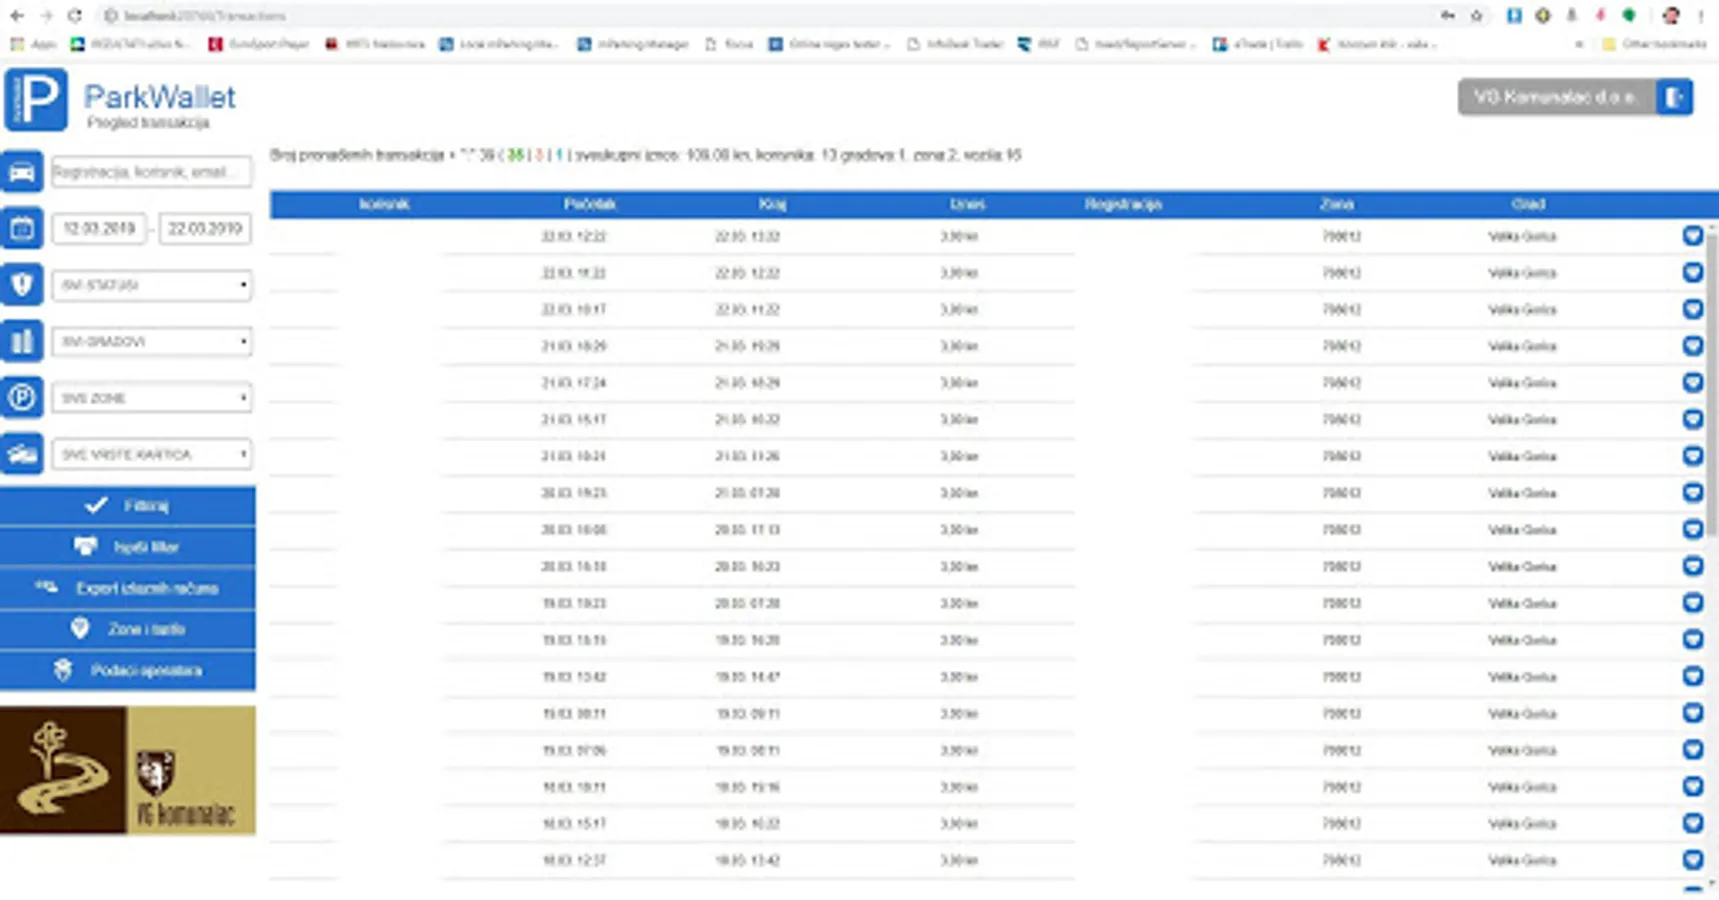Image resolution: width=1719 pixels, height=900 pixels.
Task: Sort by the Registracija column header
Action: click(1123, 204)
